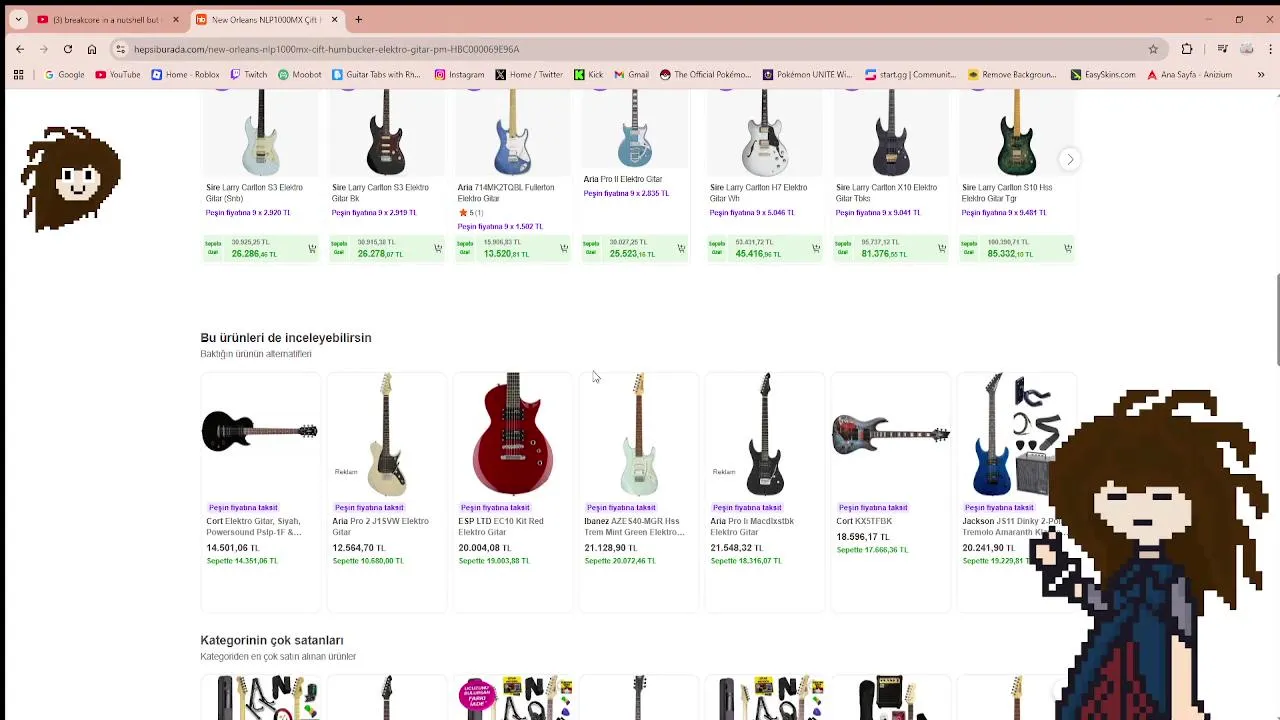Open Aria 714MK2TQBL Fullerton Elektro Gitar title
Screen dimensions: 1280x720
click(505, 193)
